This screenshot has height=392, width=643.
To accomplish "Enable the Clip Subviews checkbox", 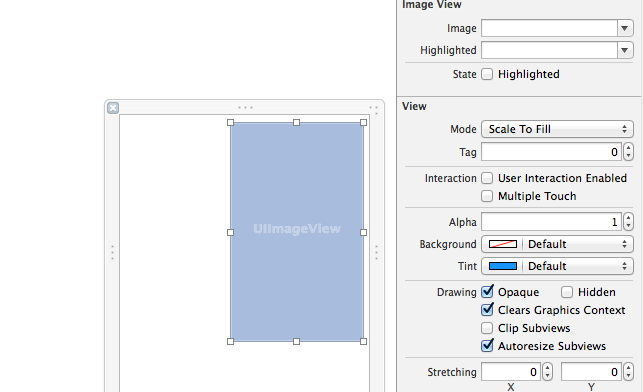I will click(x=487, y=328).
